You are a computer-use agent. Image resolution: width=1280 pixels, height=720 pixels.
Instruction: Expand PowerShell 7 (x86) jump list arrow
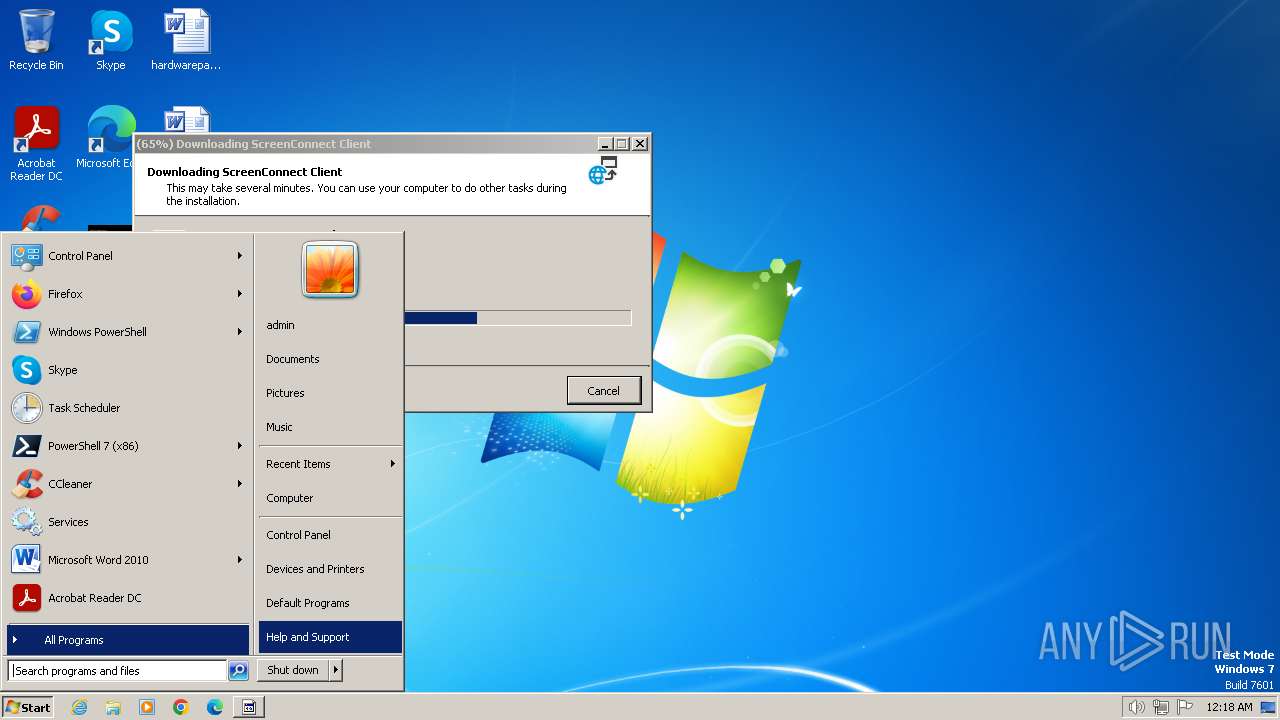(x=240, y=446)
